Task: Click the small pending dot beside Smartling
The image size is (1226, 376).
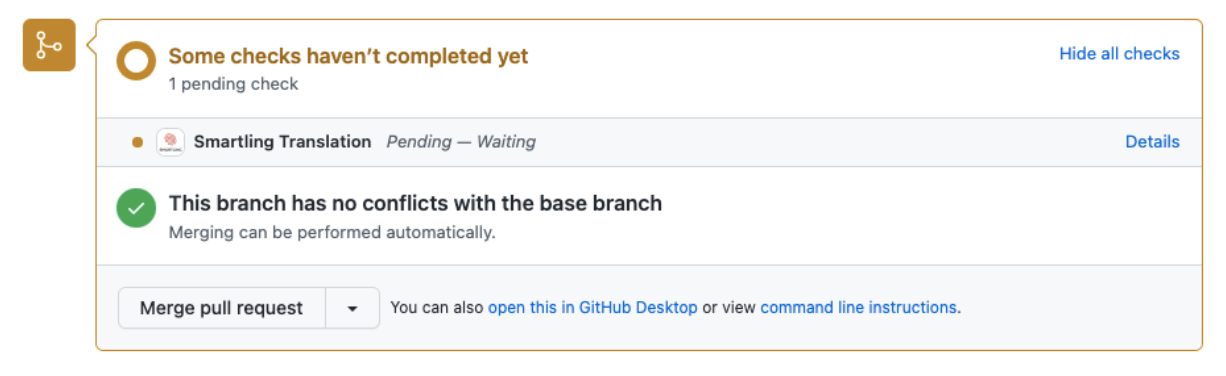Action: 138,142
